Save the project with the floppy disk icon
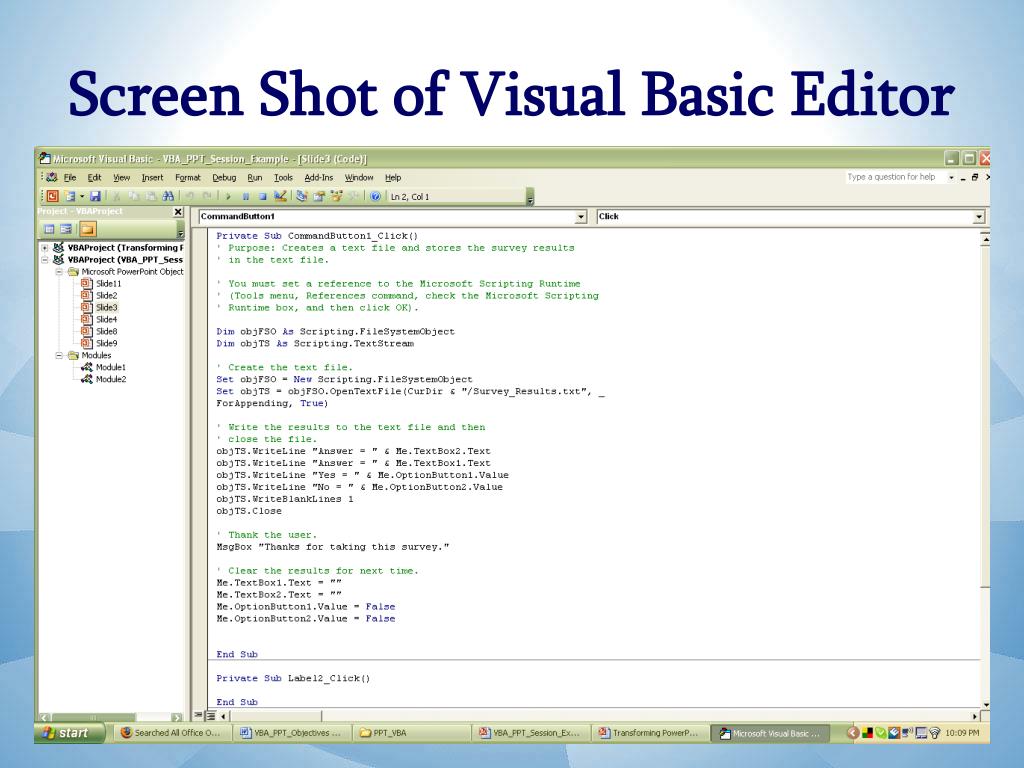The width and height of the screenshot is (1024, 768). [95, 196]
